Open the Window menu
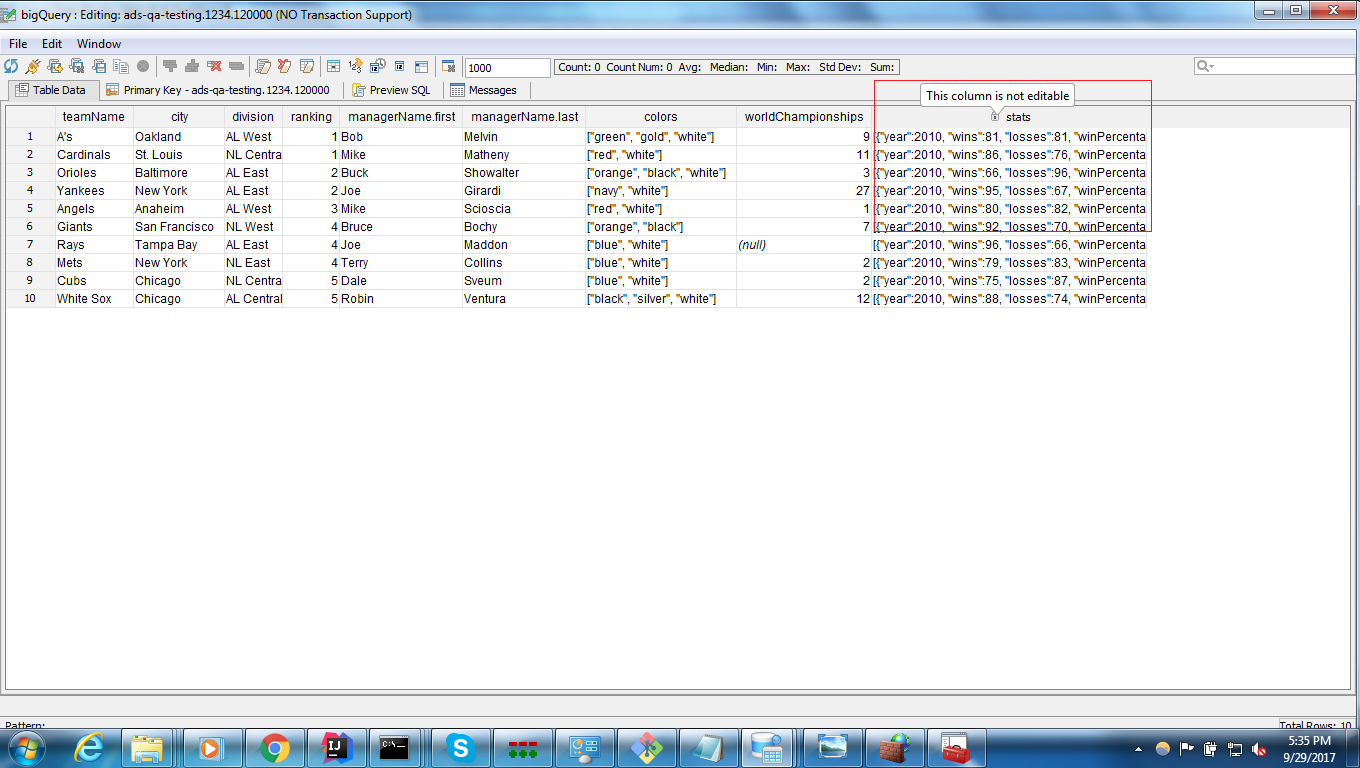Image resolution: width=1360 pixels, height=768 pixels. (x=99, y=44)
